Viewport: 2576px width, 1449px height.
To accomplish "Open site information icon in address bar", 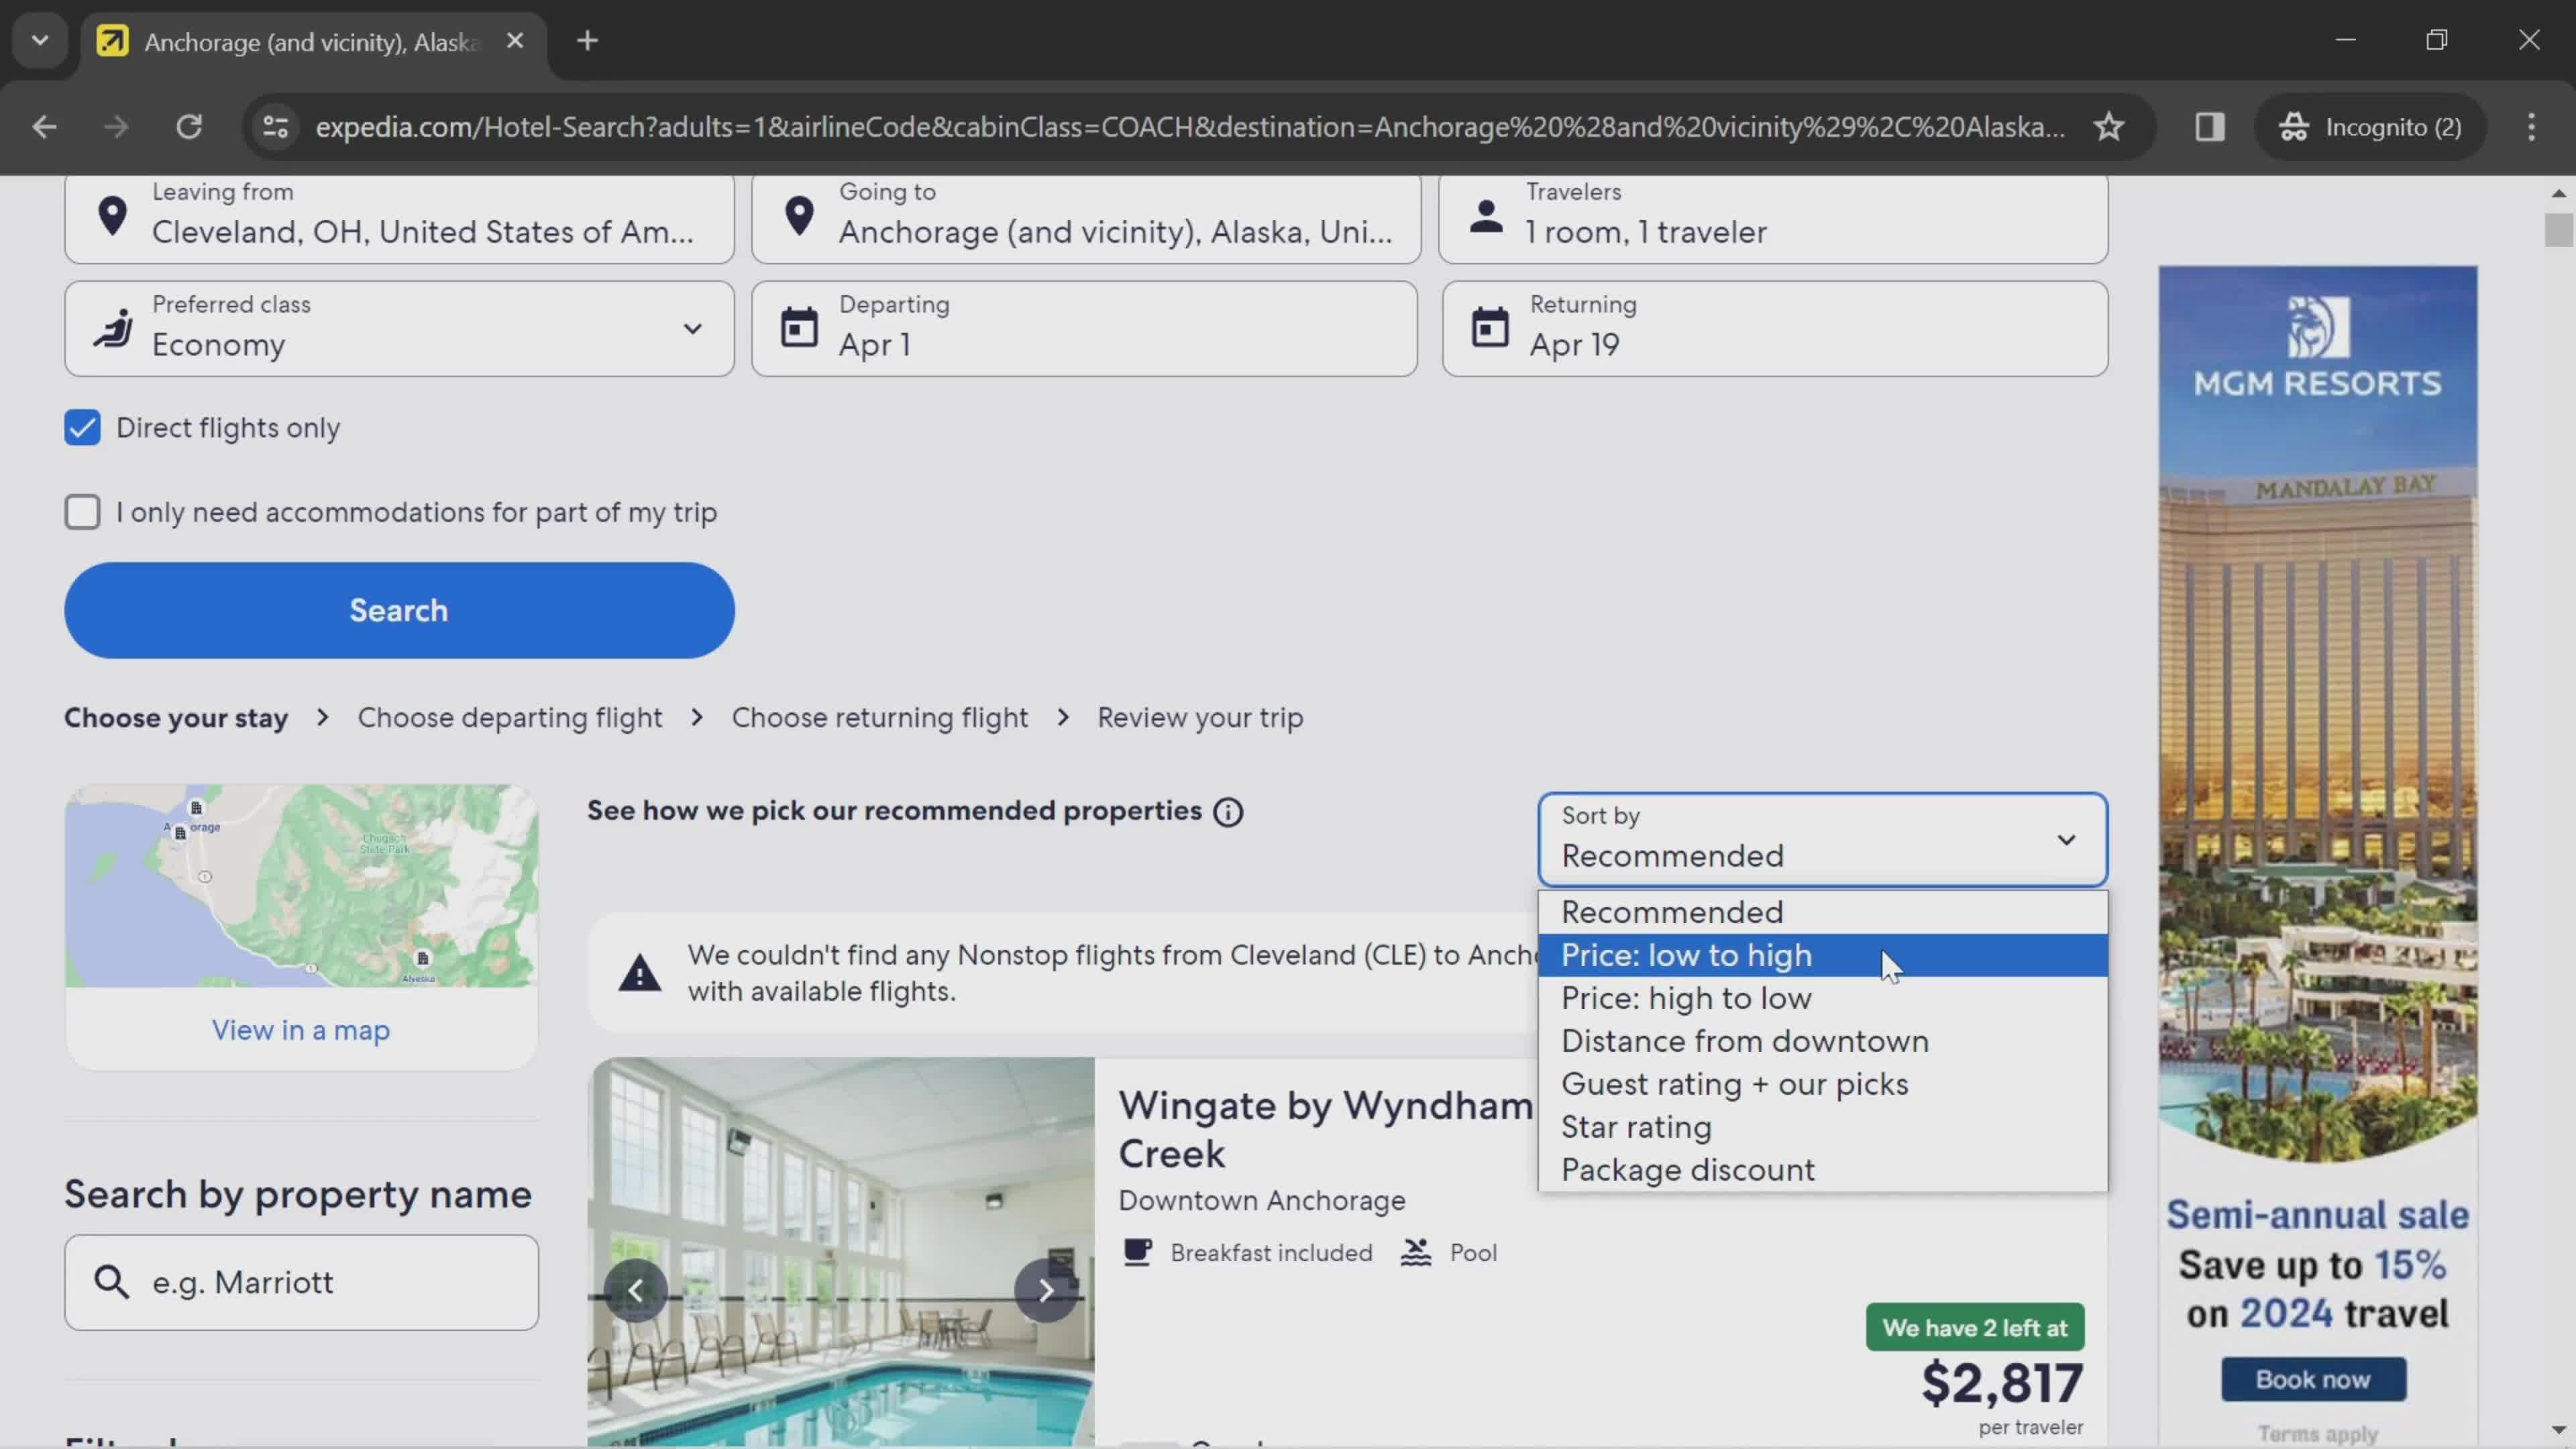I will (275, 127).
